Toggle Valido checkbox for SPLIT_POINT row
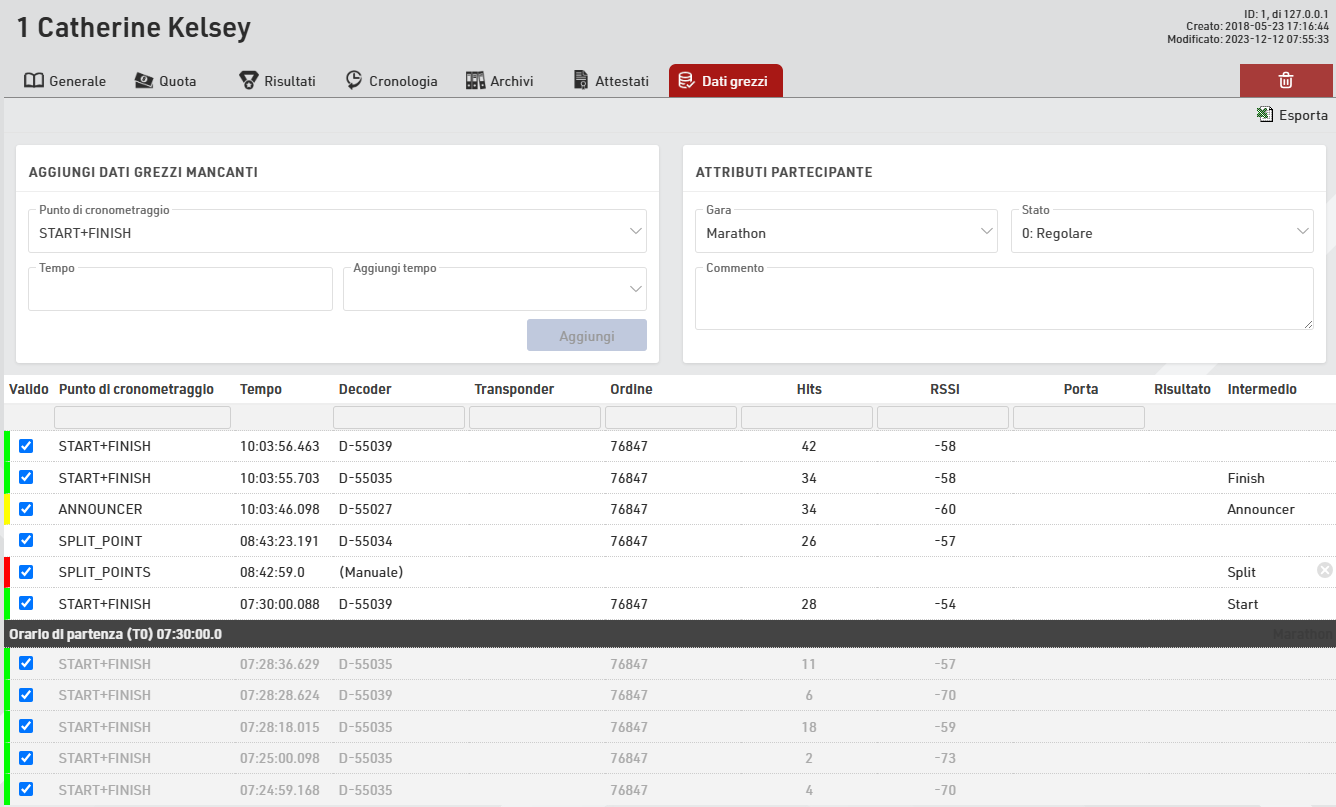This screenshot has width=1336, height=807. coord(26,540)
